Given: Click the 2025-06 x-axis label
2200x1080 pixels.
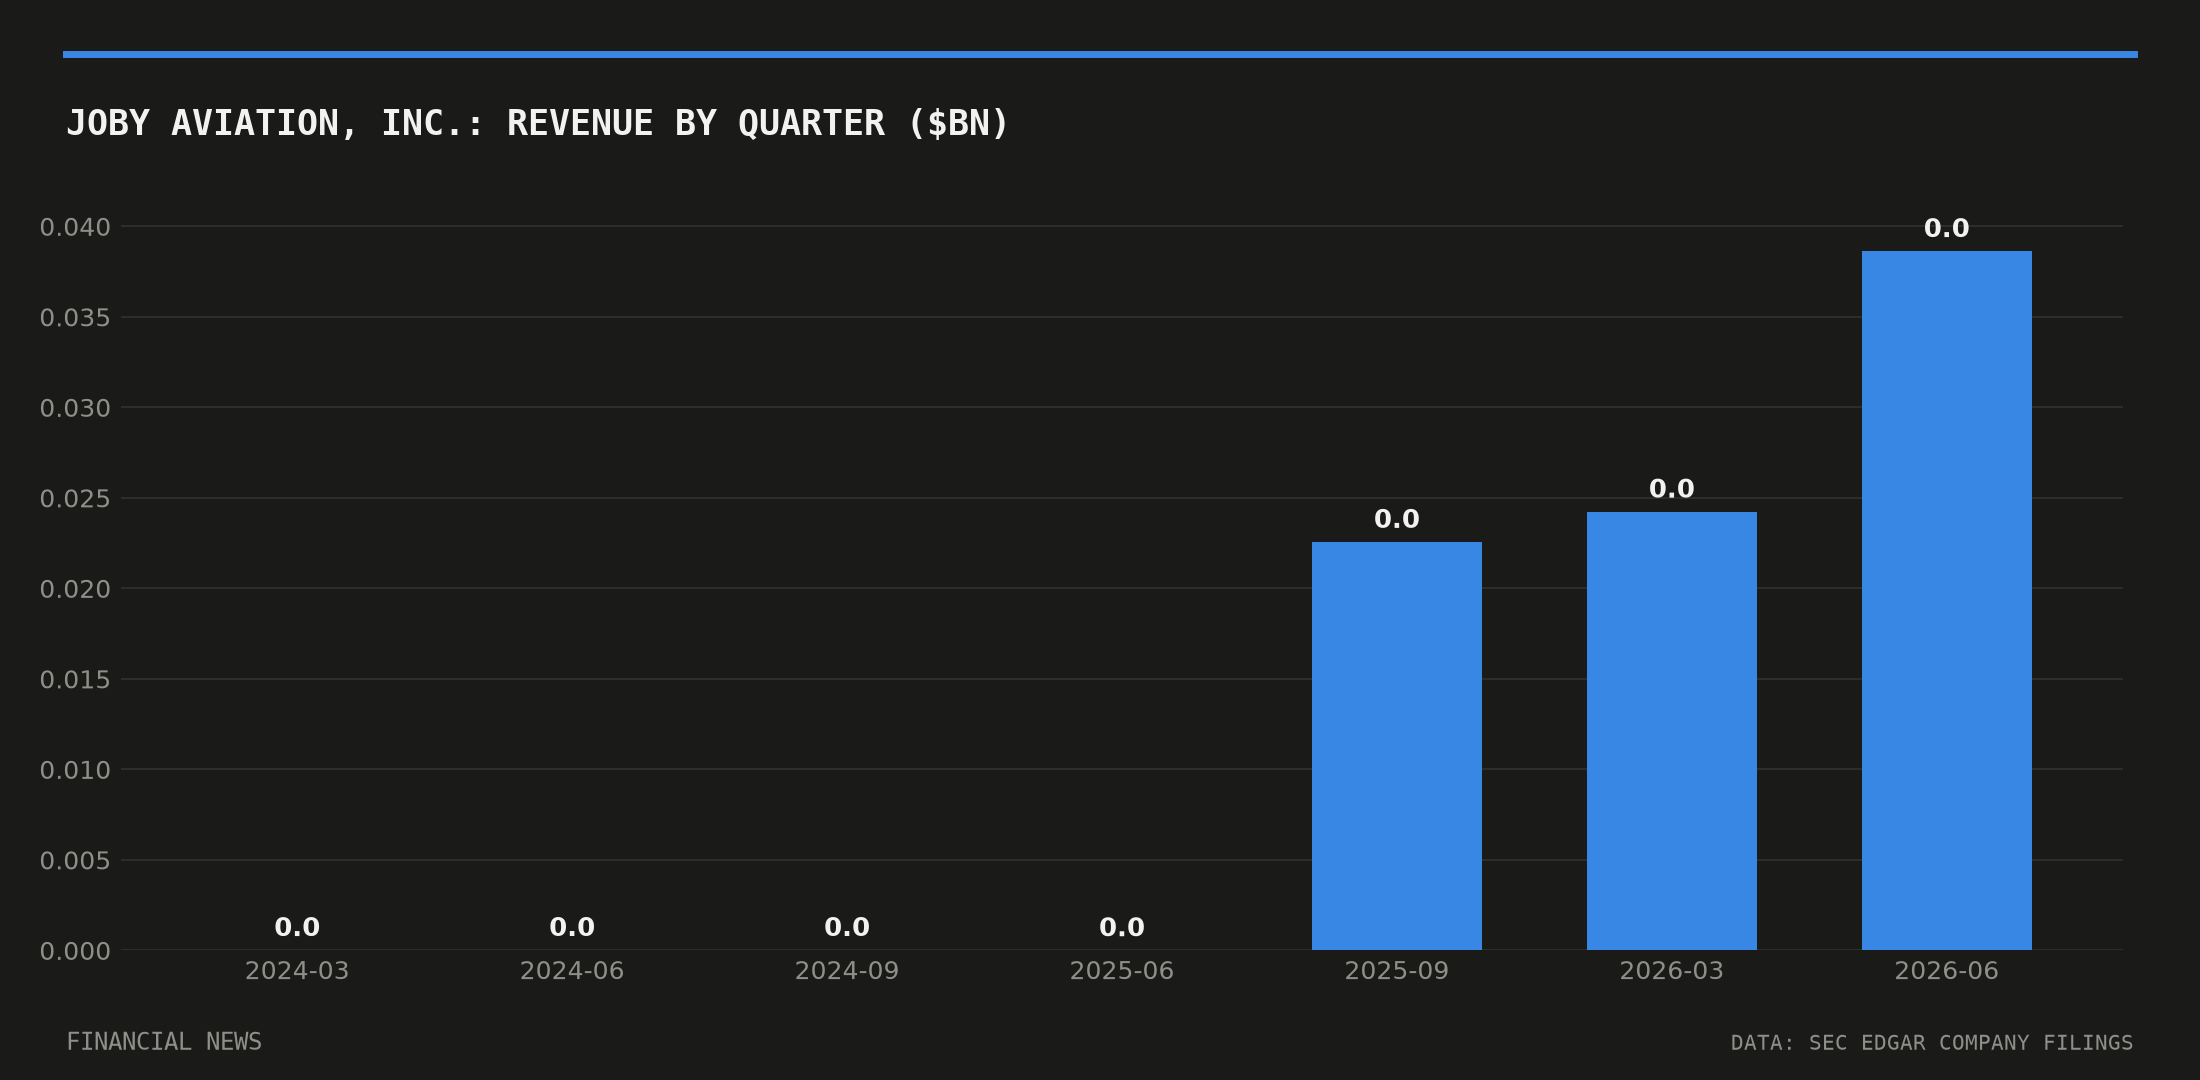Looking at the screenshot, I should [1122, 971].
